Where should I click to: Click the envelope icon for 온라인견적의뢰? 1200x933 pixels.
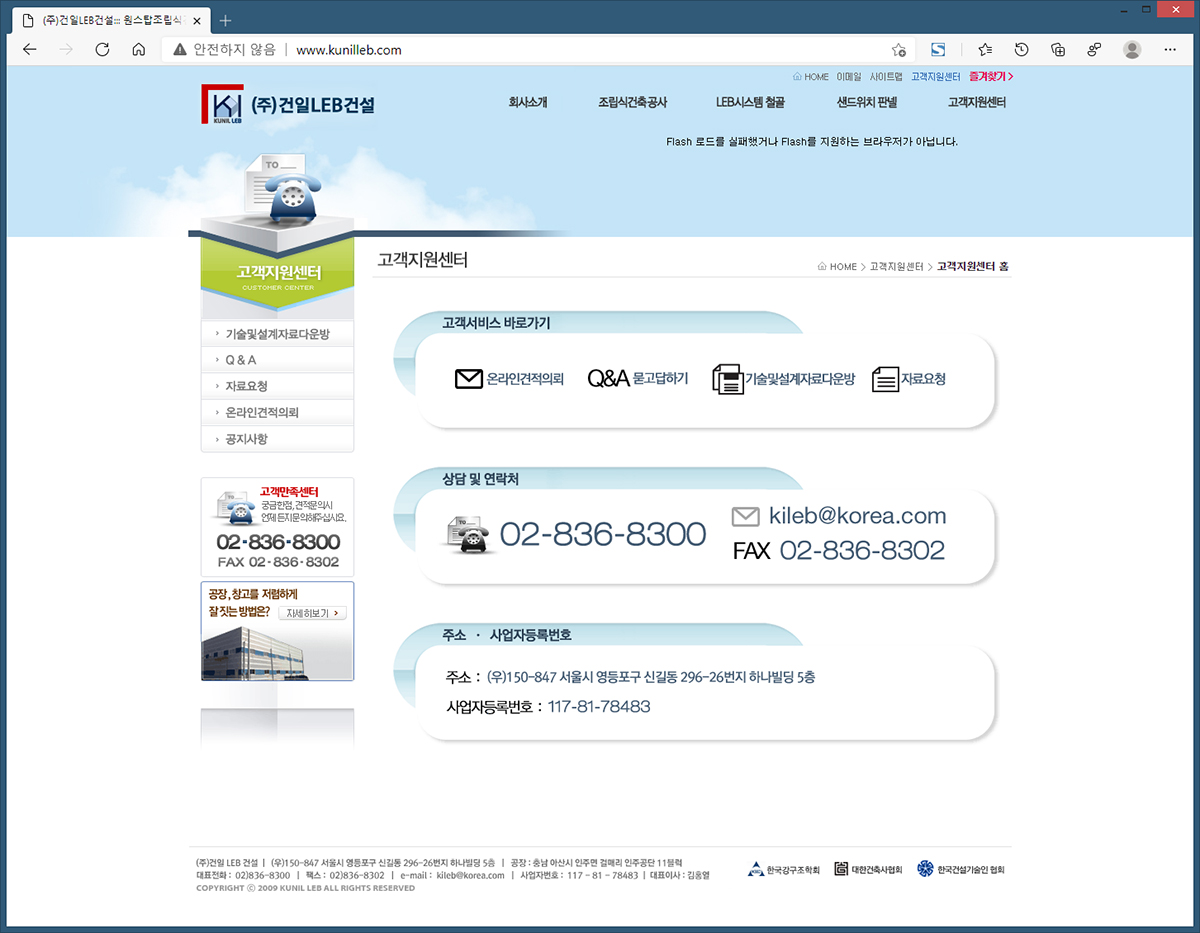tap(468, 379)
